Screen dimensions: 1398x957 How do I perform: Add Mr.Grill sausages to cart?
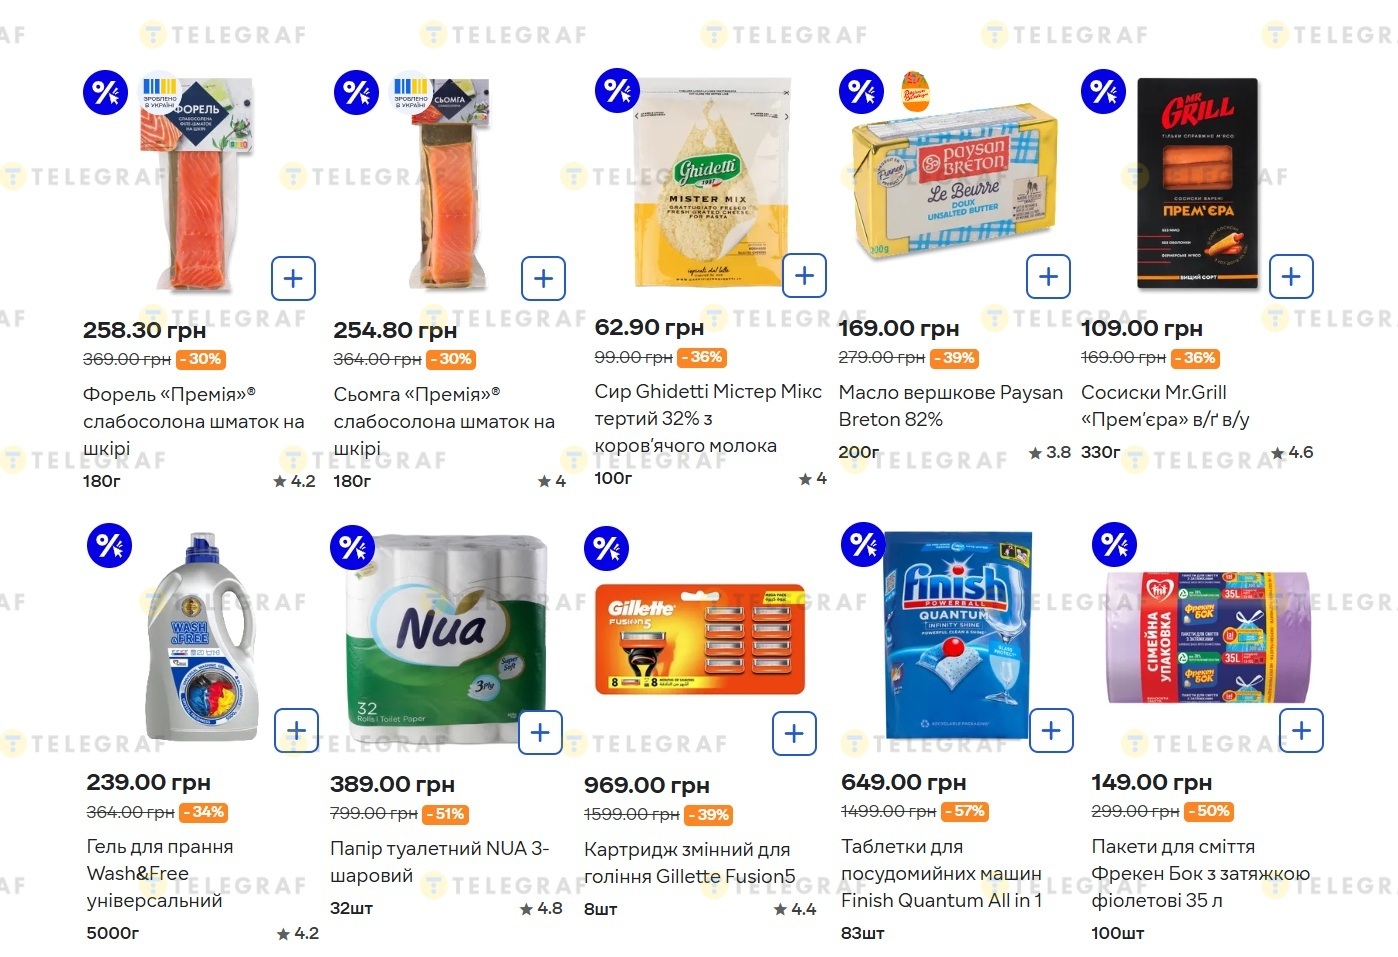tap(1291, 276)
